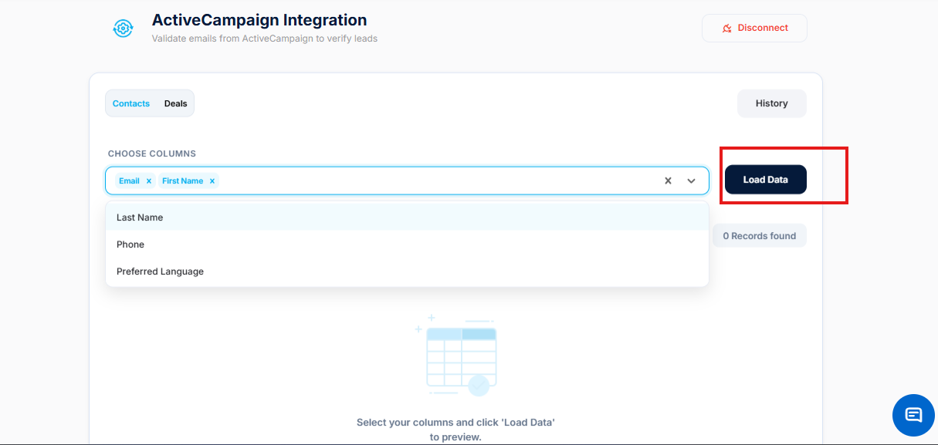The width and height of the screenshot is (938, 445).
Task: Click the ActiveCampaign Integration heading
Action: pos(259,20)
